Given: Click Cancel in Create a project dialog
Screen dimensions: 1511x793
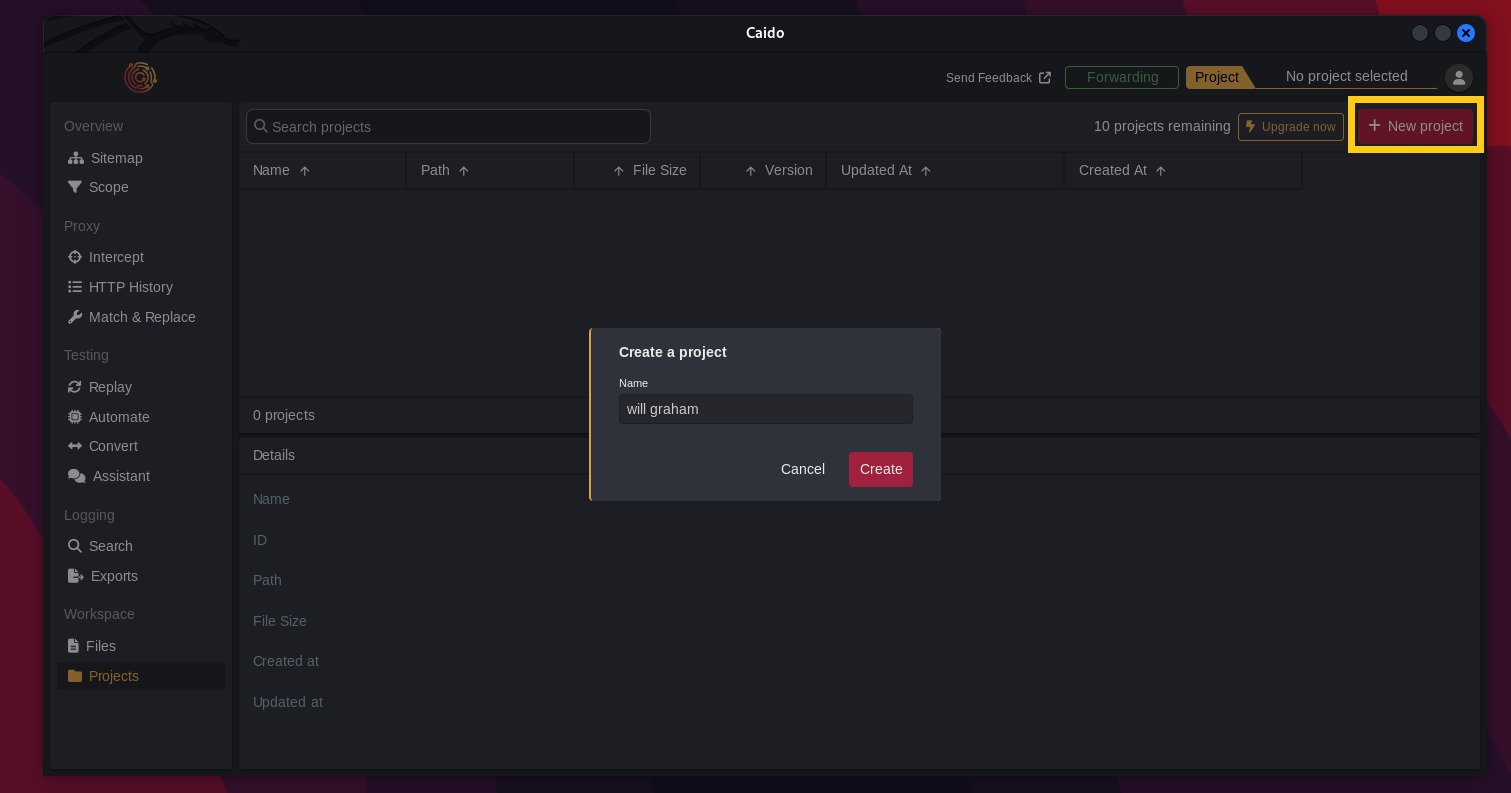Looking at the screenshot, I should [803, 469].
